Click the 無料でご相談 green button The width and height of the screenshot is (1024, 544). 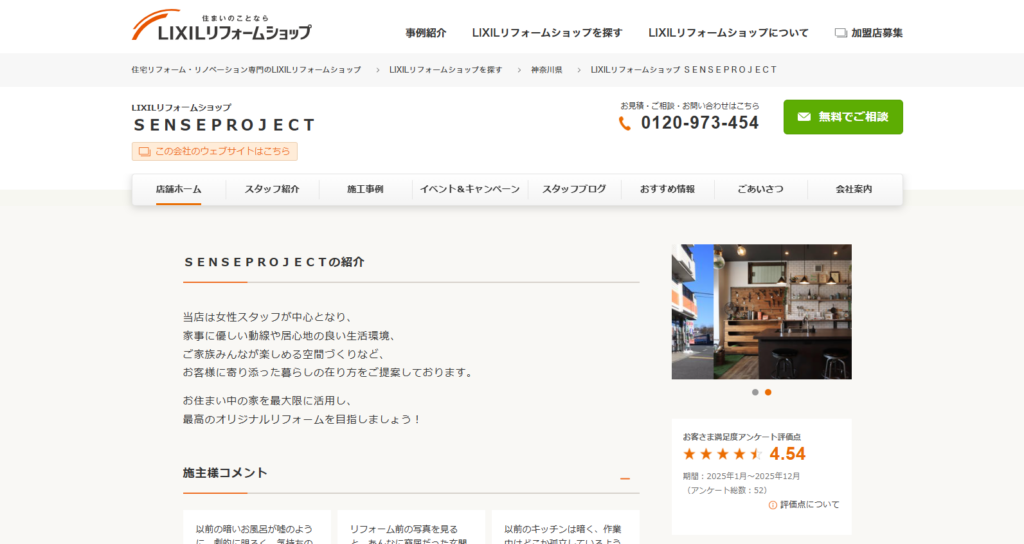[x=843, y=117]
